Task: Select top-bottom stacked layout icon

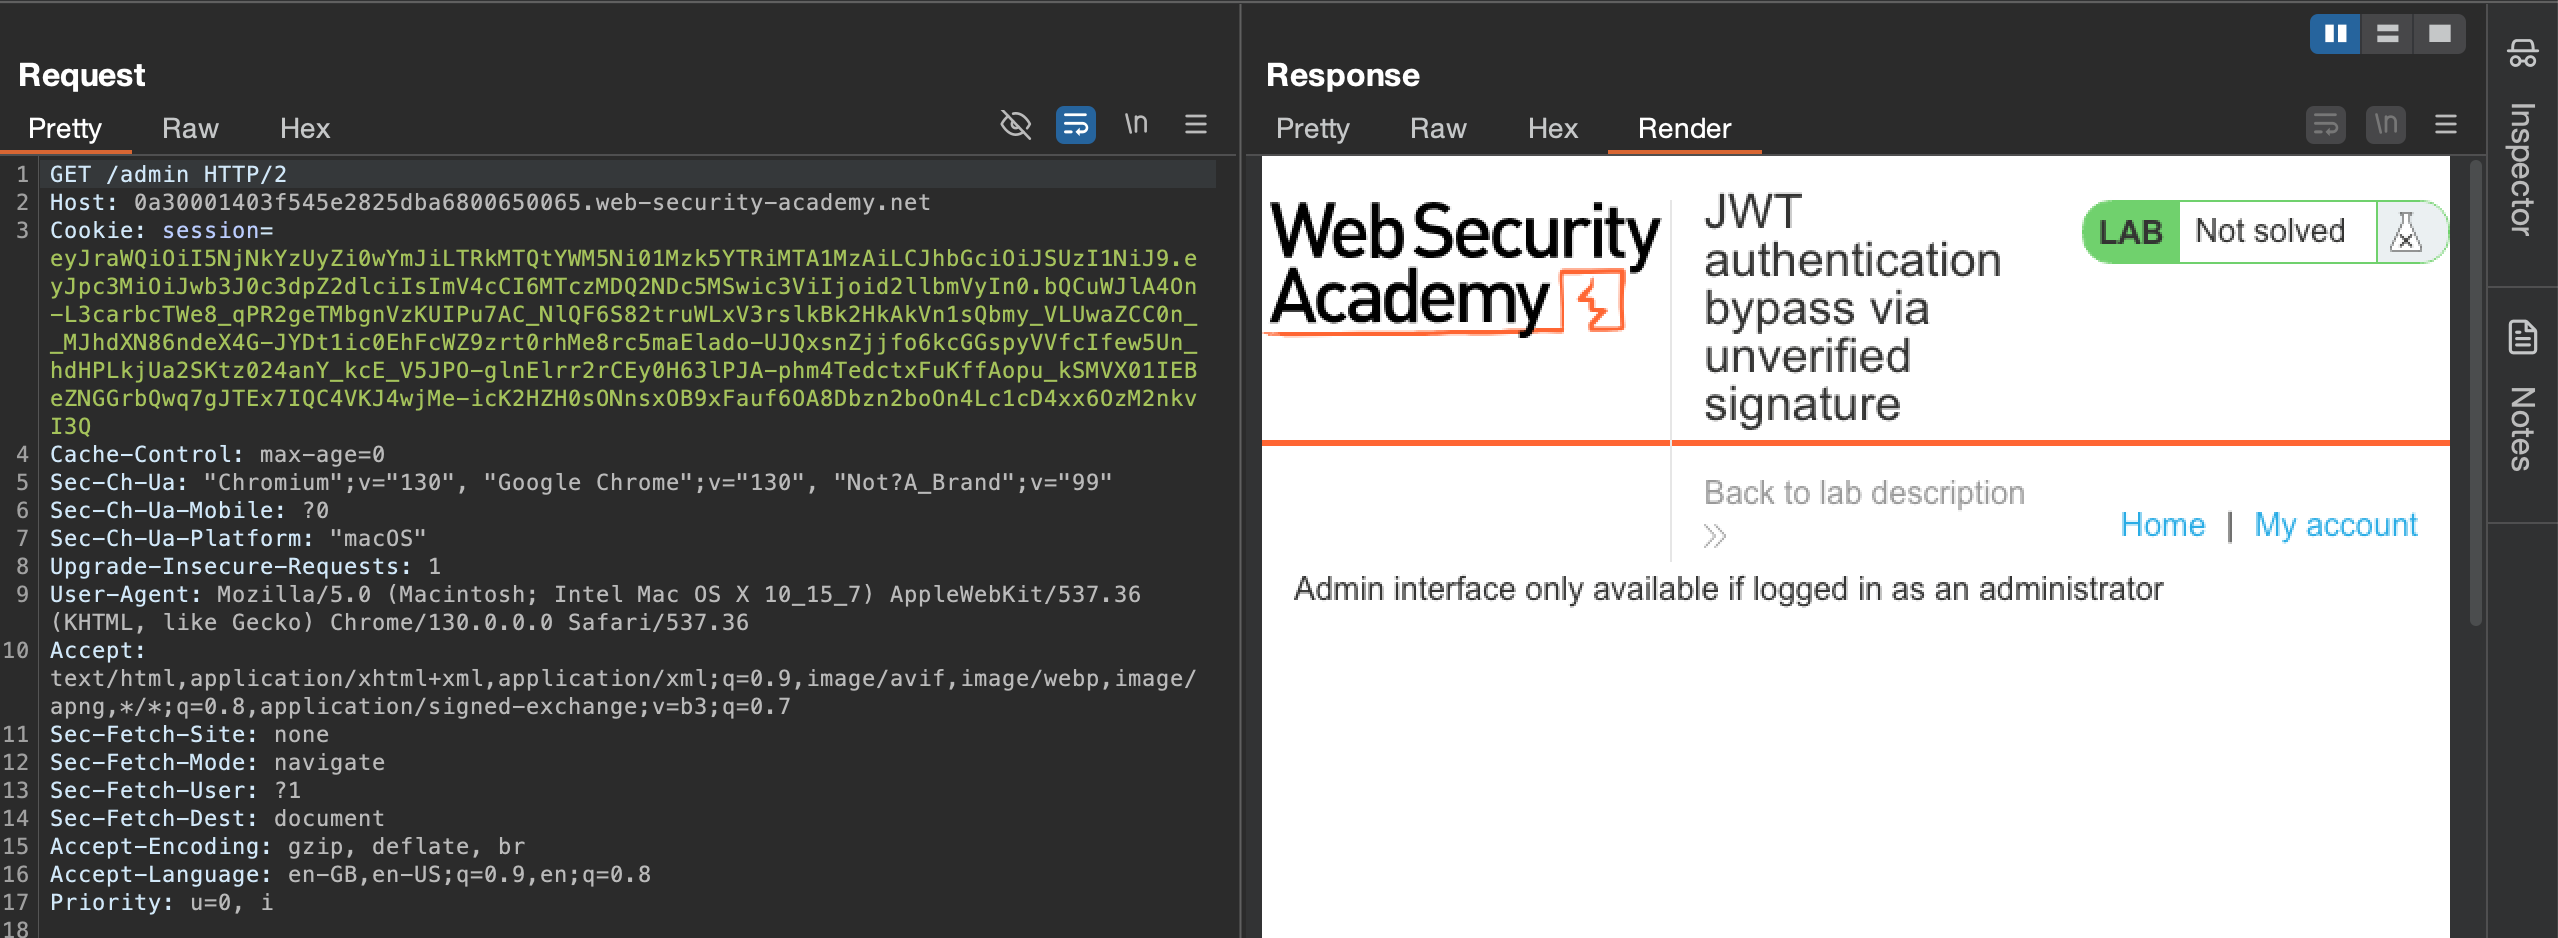Action: (2387, 34)
